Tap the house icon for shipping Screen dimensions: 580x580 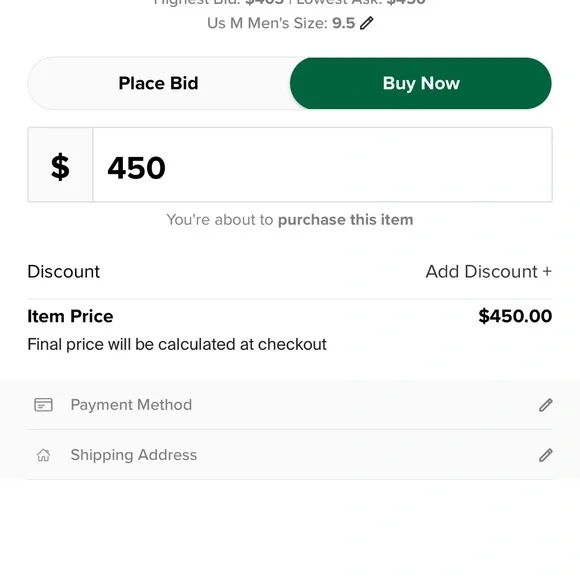[43, 455]
